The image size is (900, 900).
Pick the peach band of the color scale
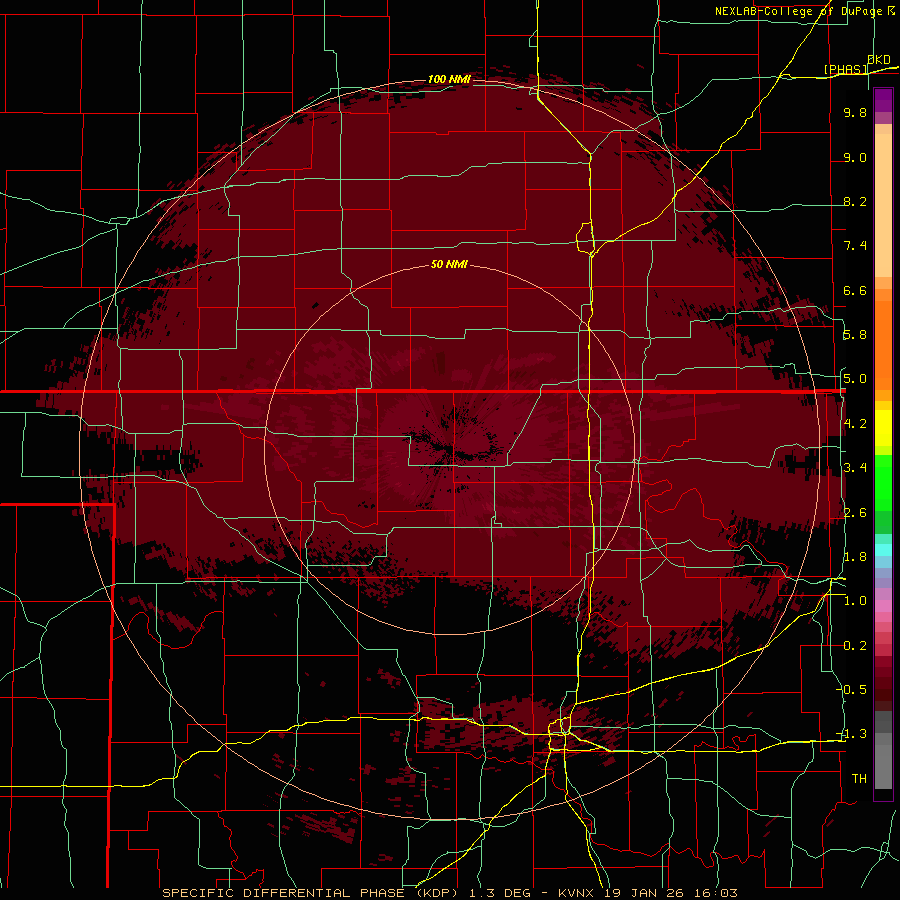(883, 205)
